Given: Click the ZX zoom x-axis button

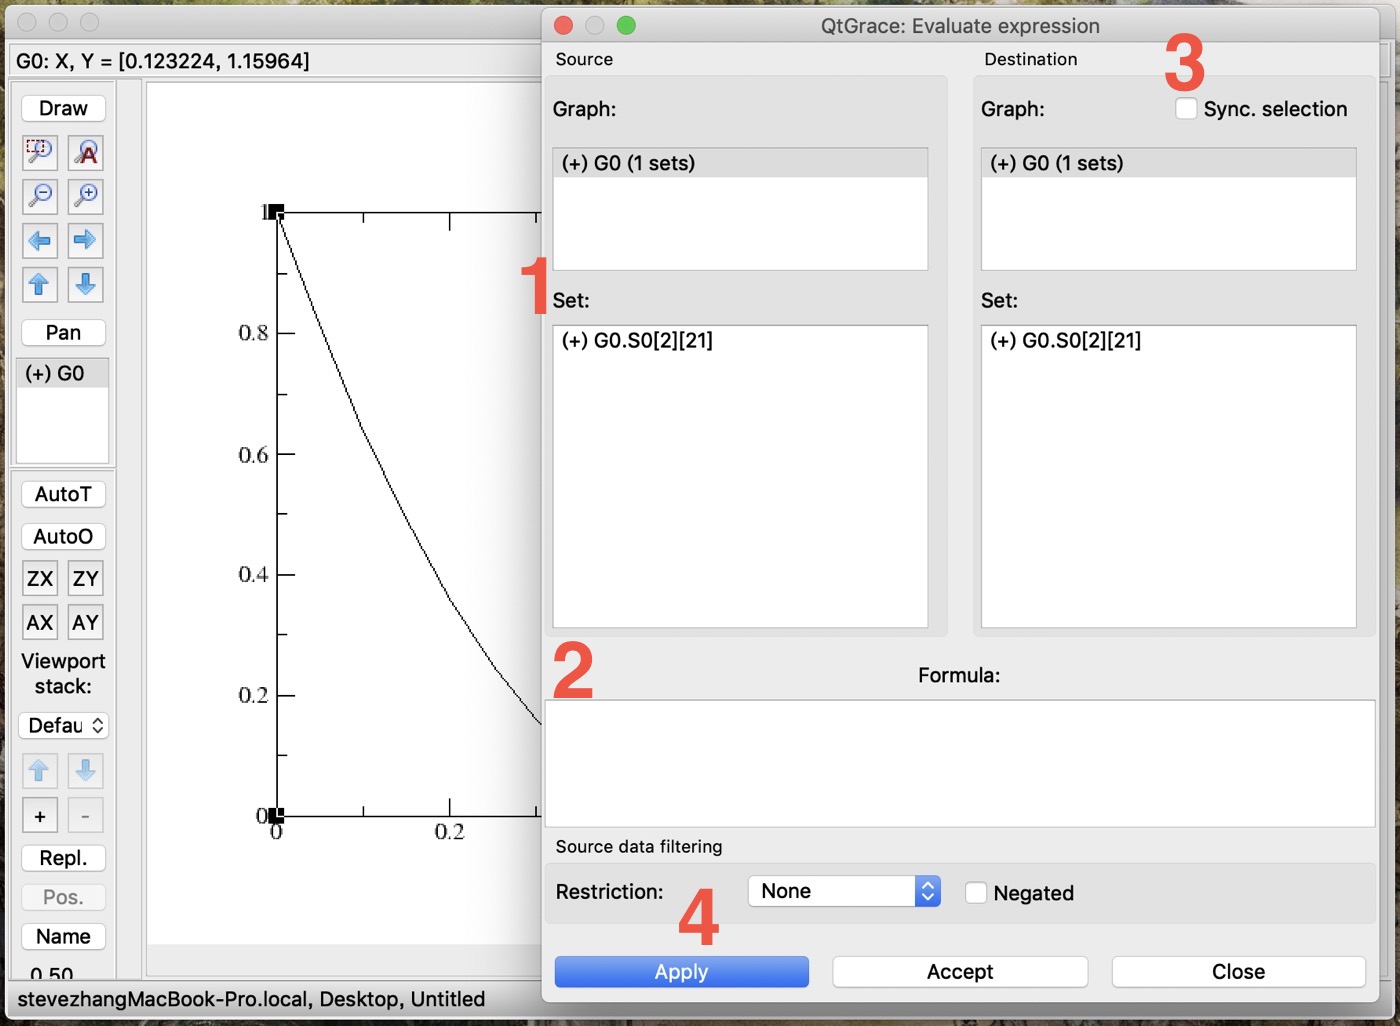Looking at the screenshot, I should pos(40,579).
